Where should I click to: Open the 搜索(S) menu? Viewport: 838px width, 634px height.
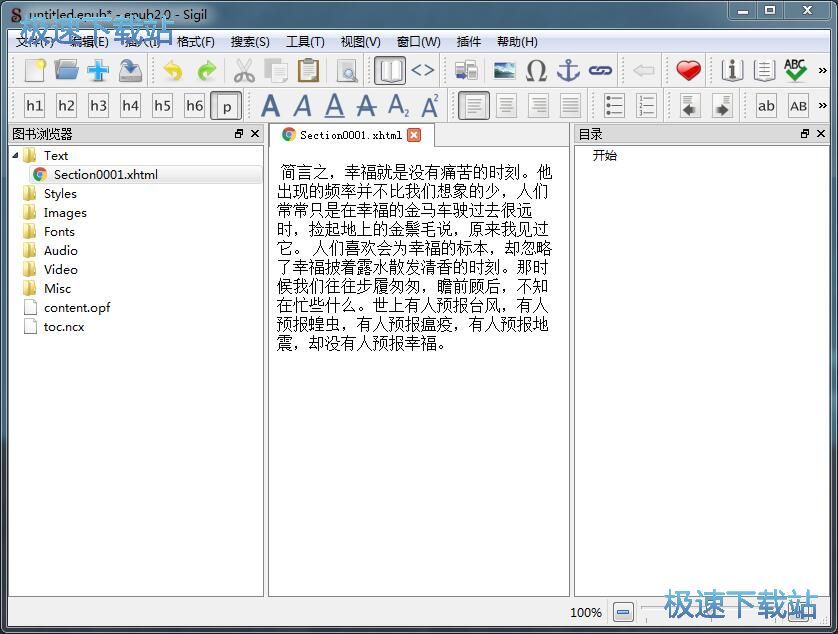click(250, 42)
